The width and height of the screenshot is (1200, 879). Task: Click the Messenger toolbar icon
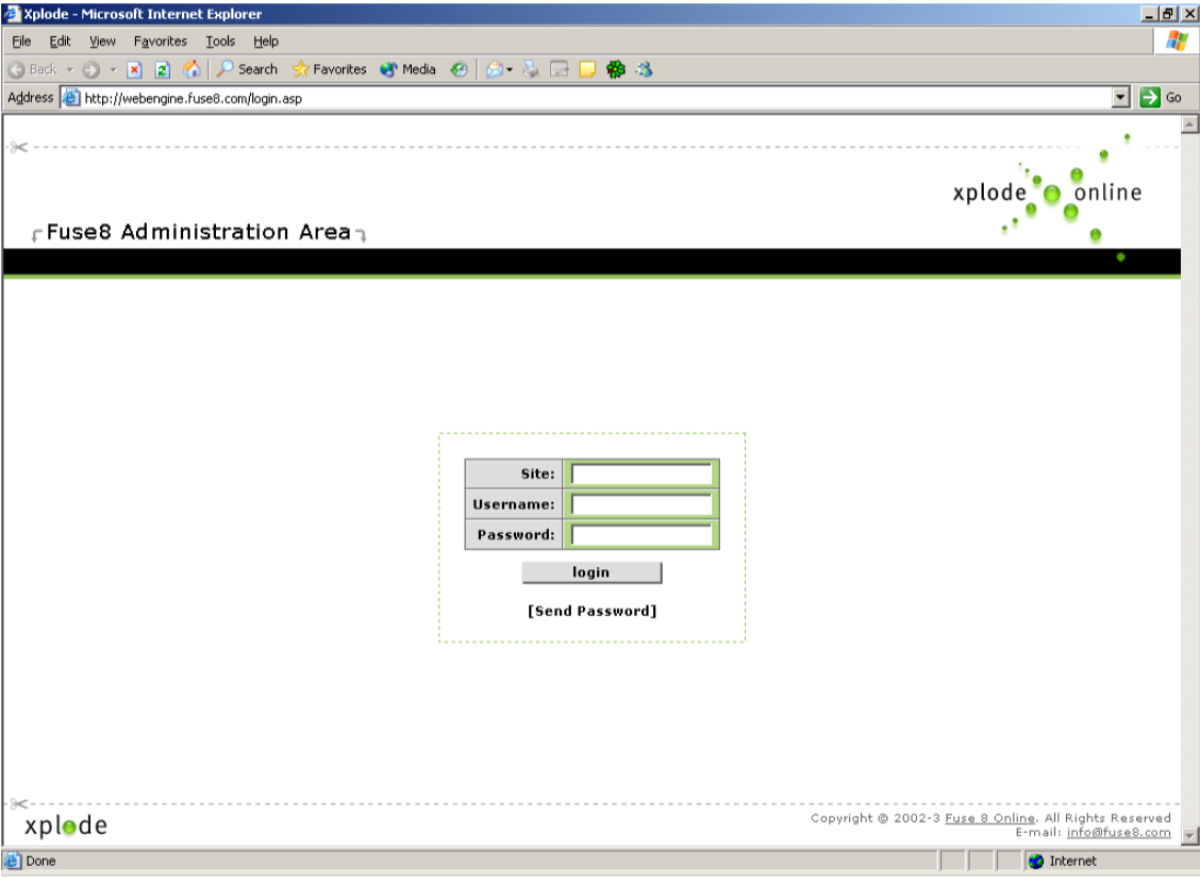(x=644, y=70)
